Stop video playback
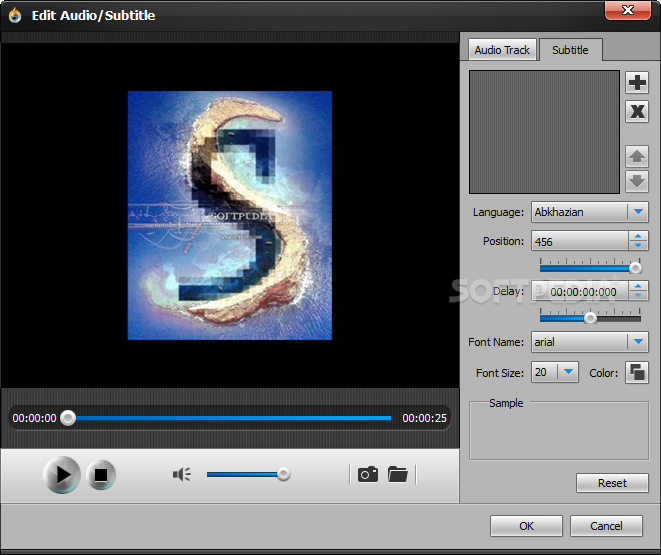 pyautogui.click(x=100, y=476)
